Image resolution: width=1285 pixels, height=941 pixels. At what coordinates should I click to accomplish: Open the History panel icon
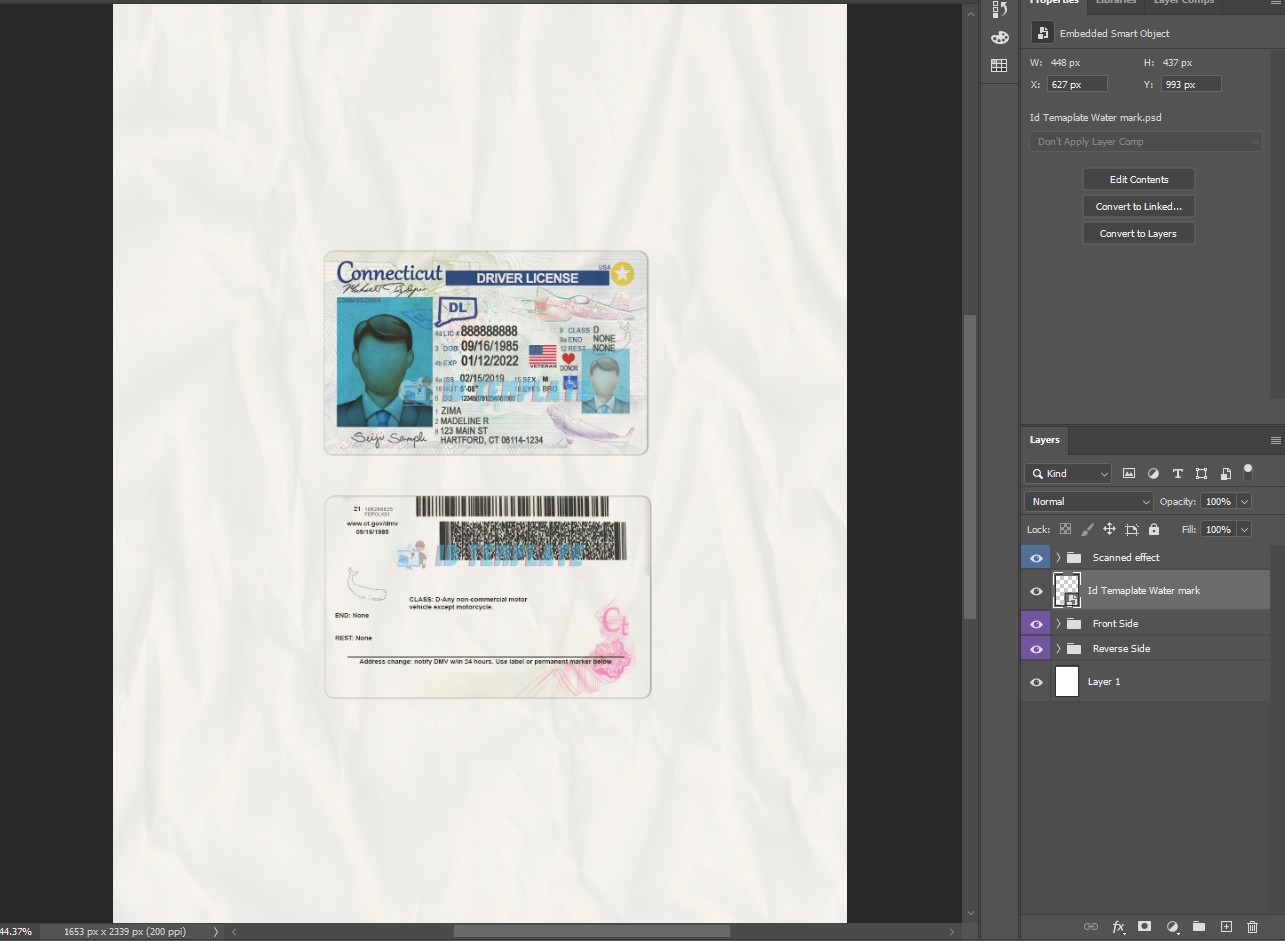click(x=999, y=10)
